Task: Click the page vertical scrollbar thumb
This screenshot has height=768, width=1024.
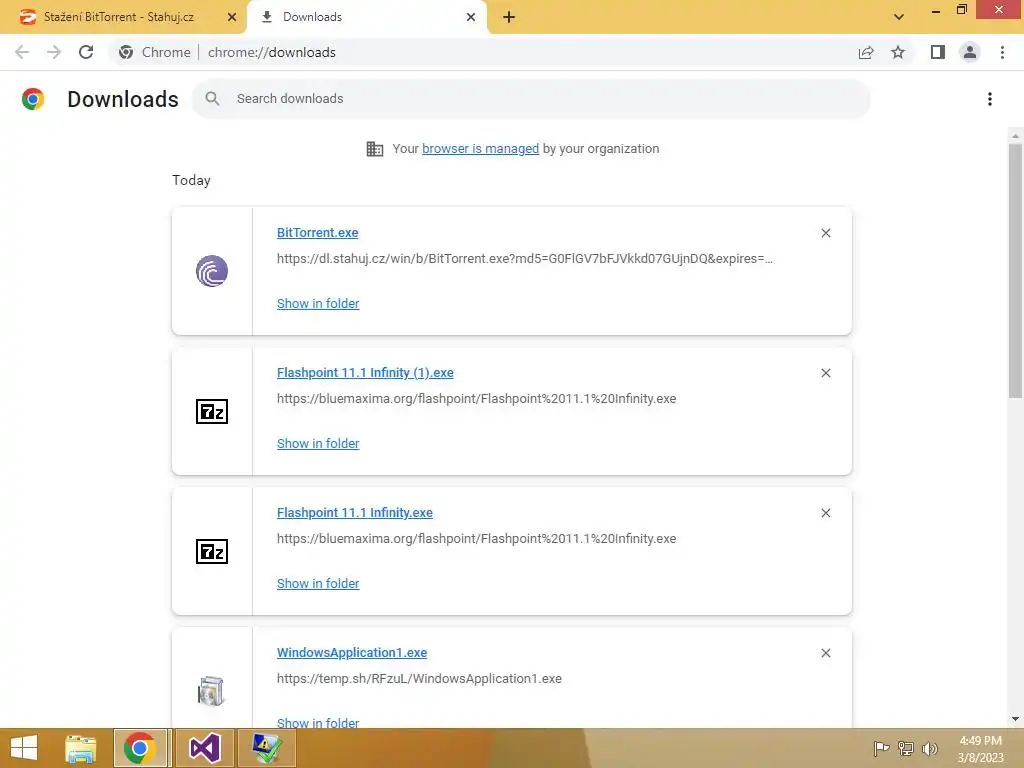Action: click(x=1015, y=270)
